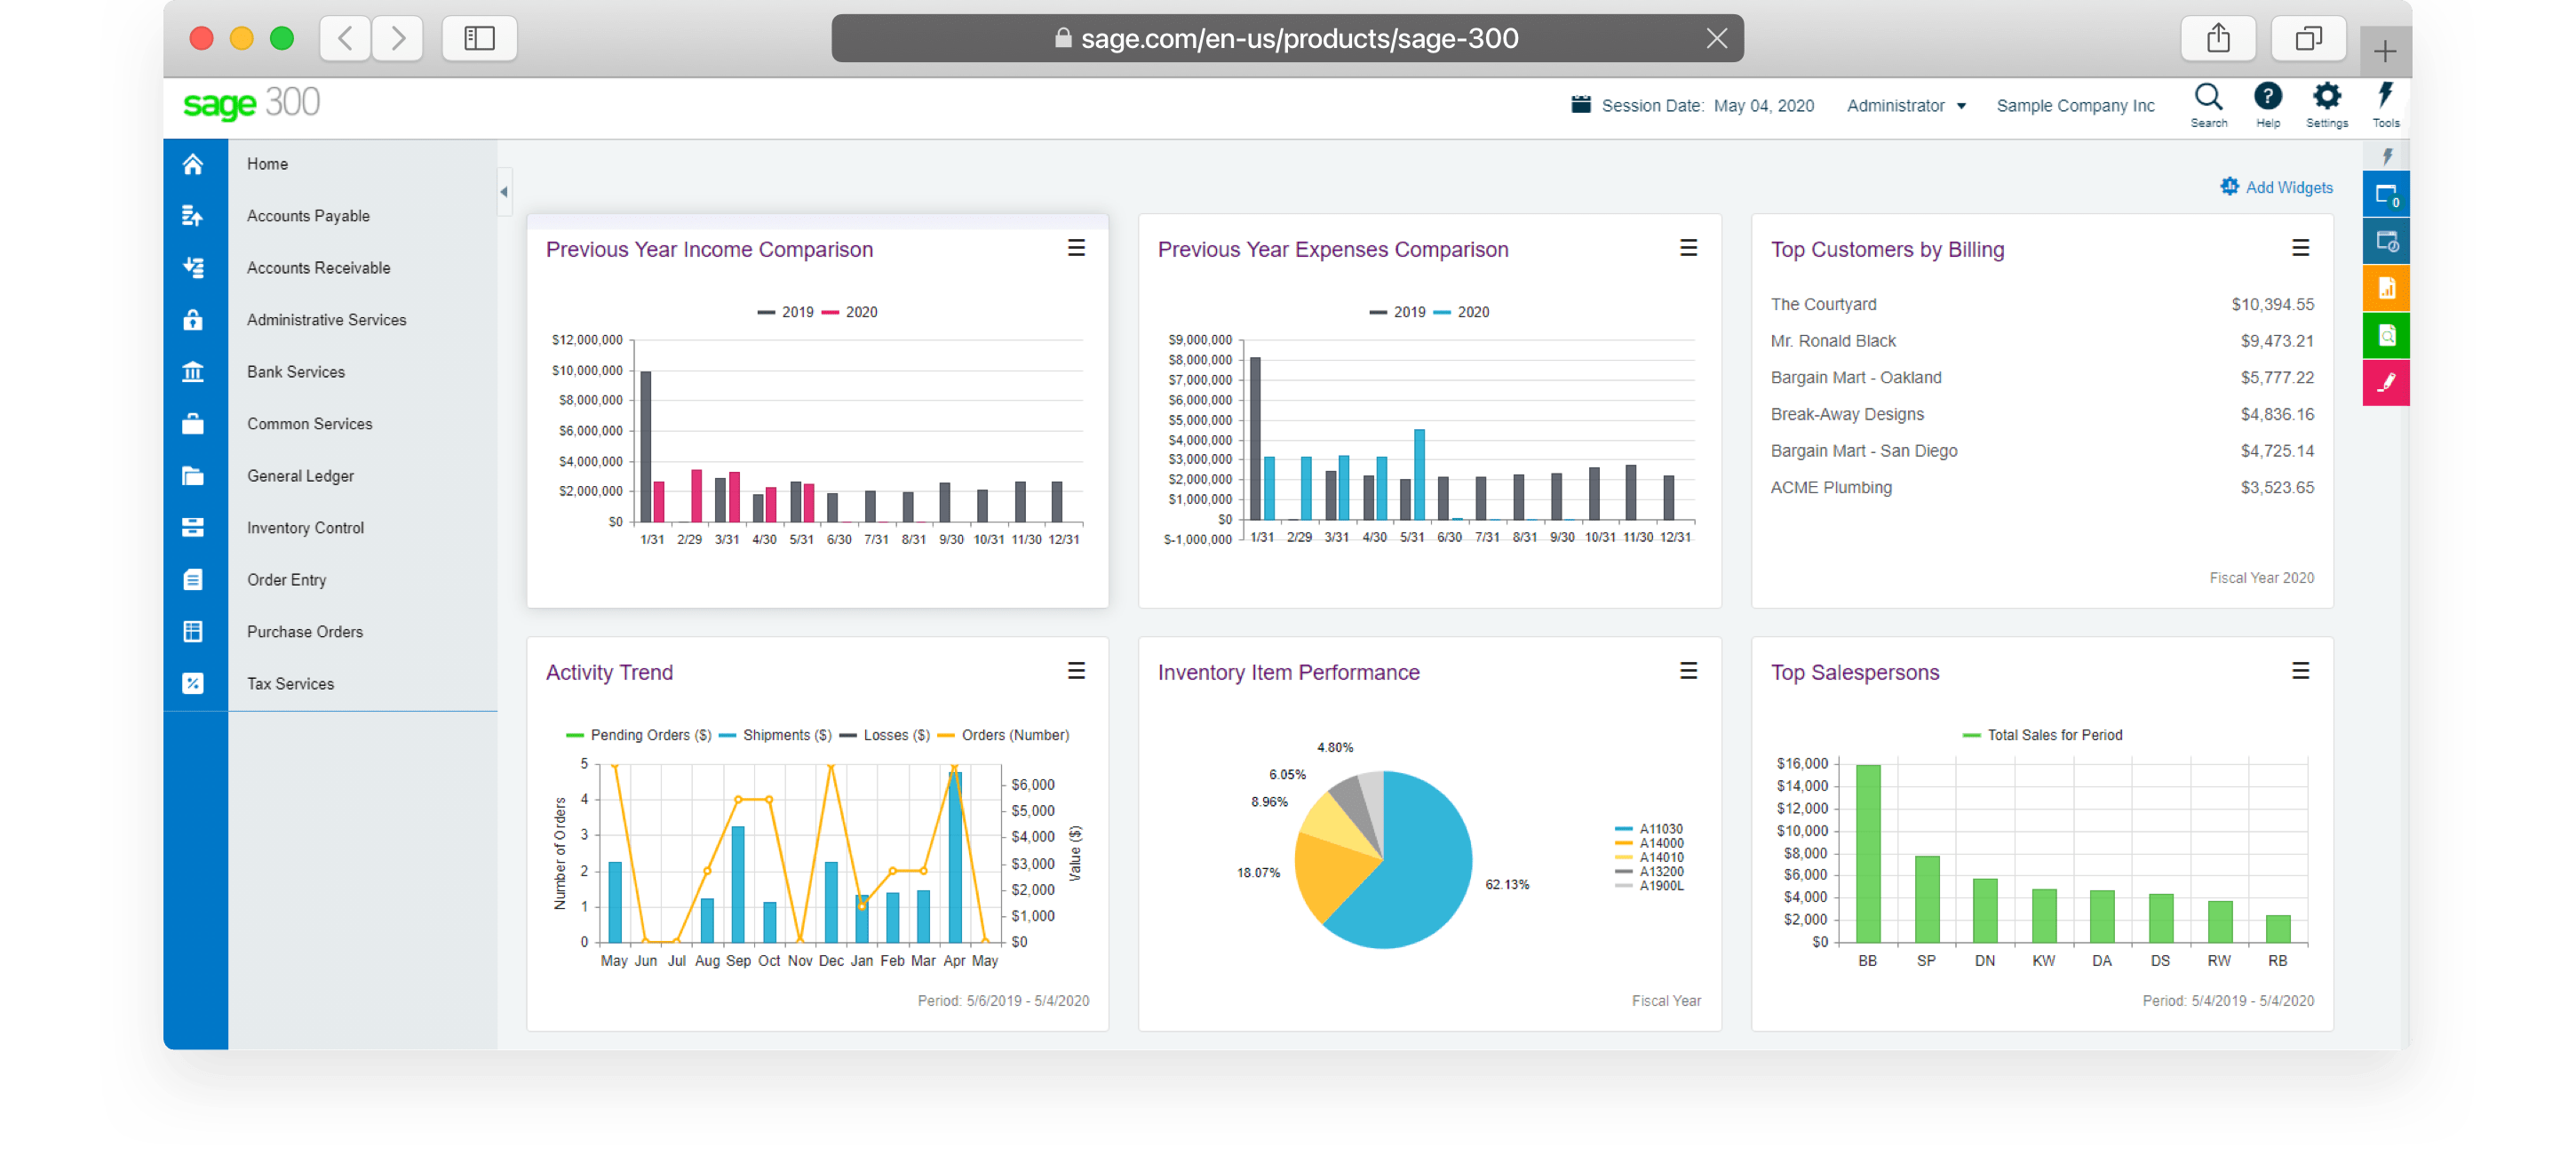Click the Administrative Services lock icon
Image resolution: width=2576 pixels, height=1164 pixels.
(x=193, y=320)
